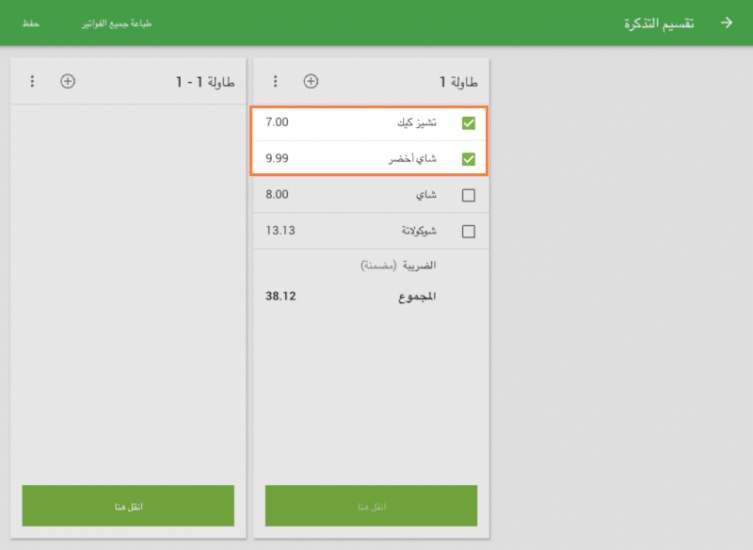The image size is (753, 550).
Task: Click طباعة جميع الفواتير to print all invoices
Action: click(x=117, y=22)
